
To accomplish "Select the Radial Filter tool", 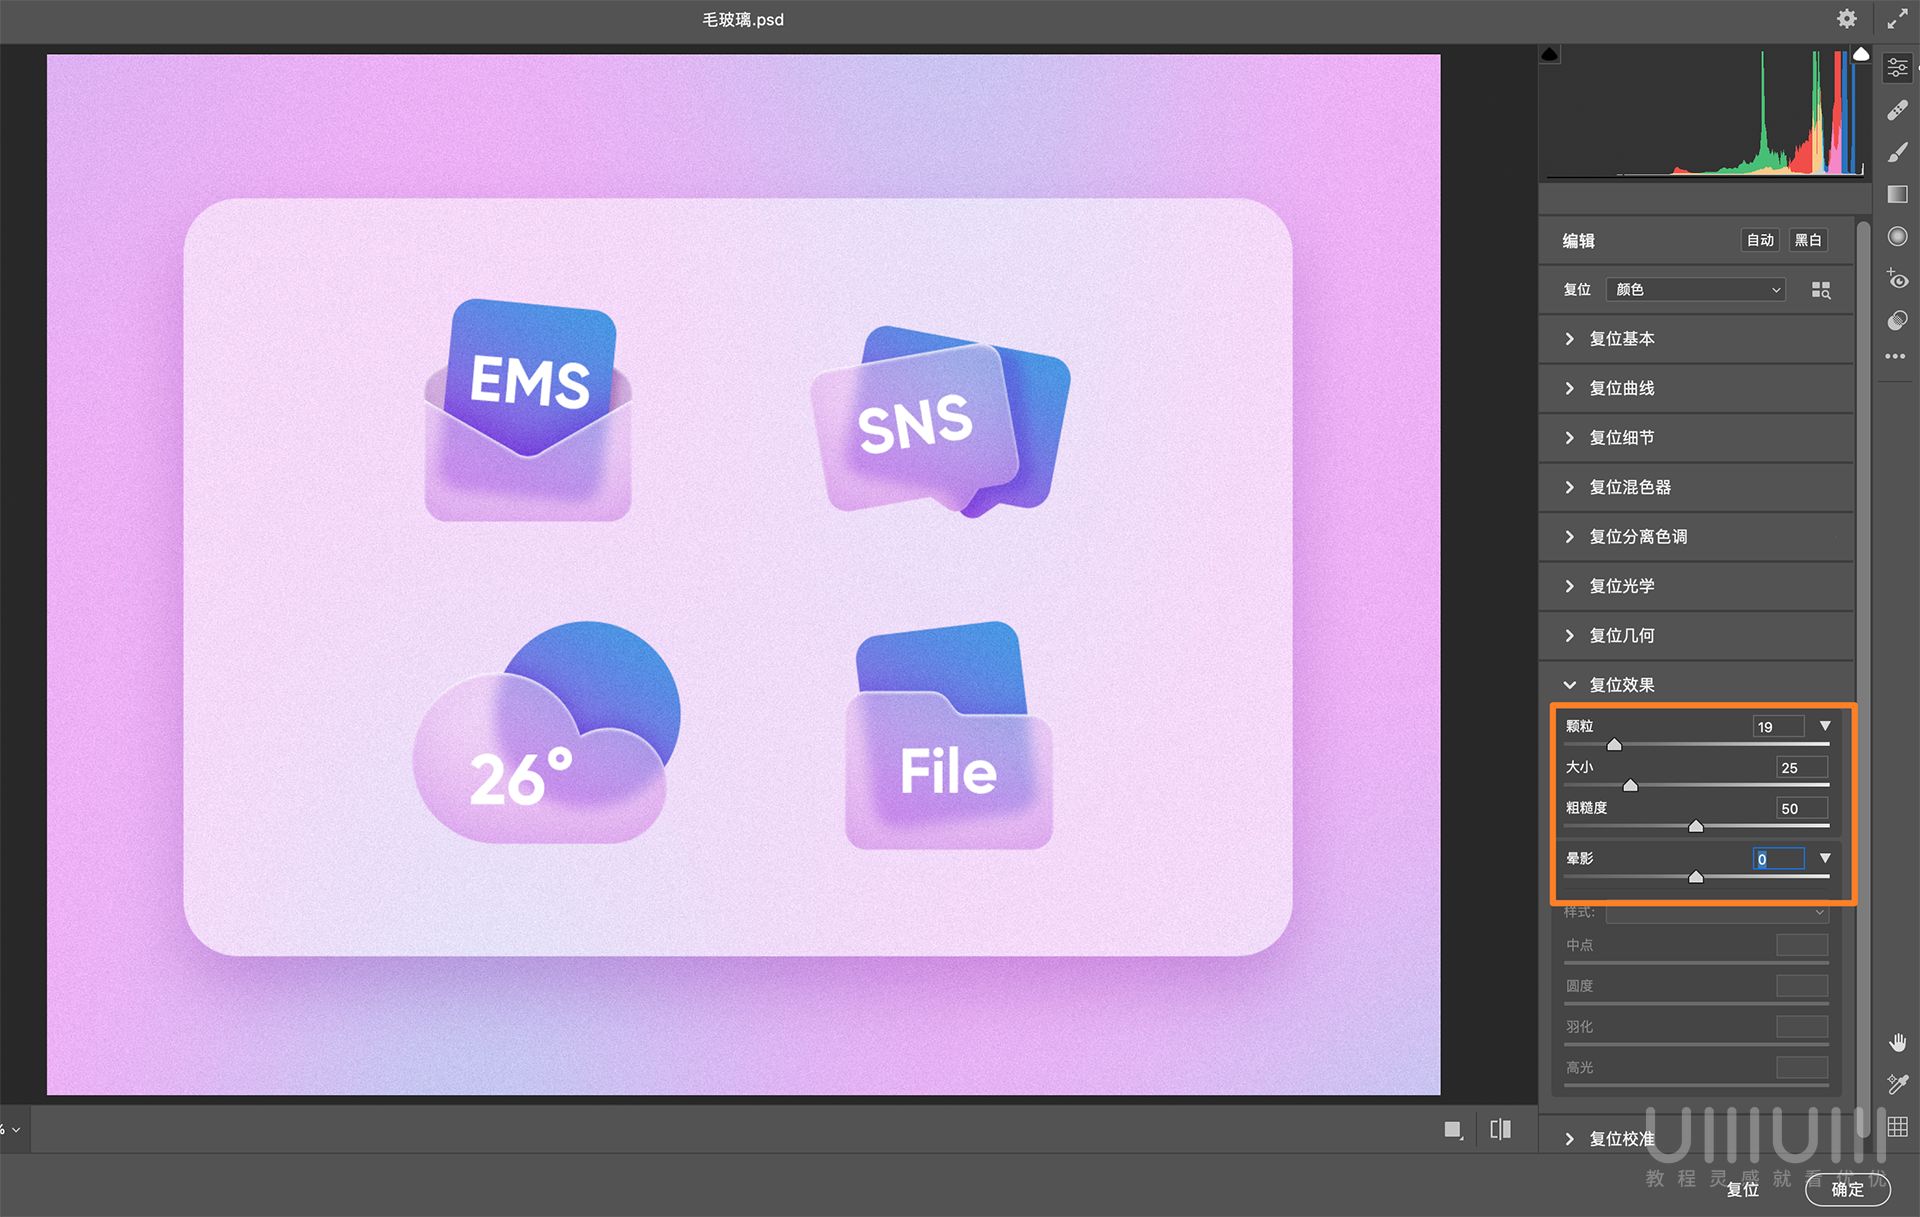I will [1897, 236].
